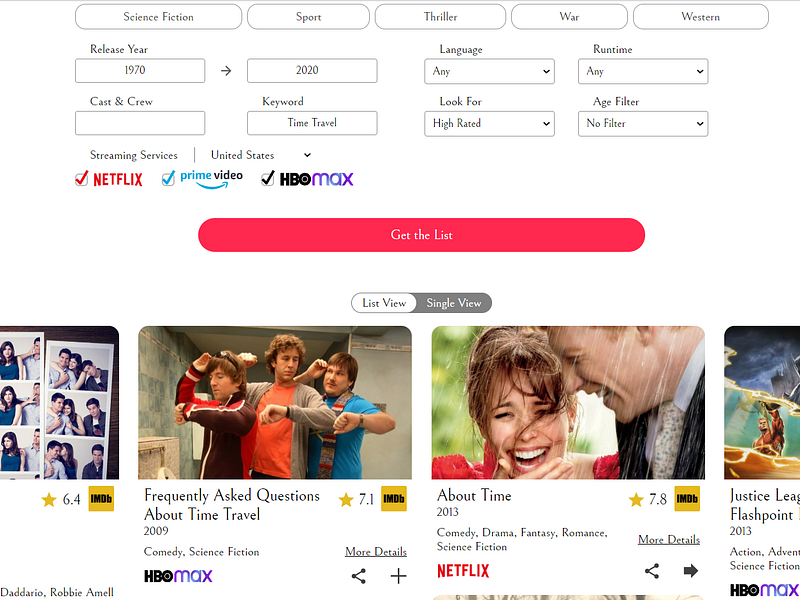800x600 pixels.
Task: Click the share icon on About Time card
Action: coord(652,570)
